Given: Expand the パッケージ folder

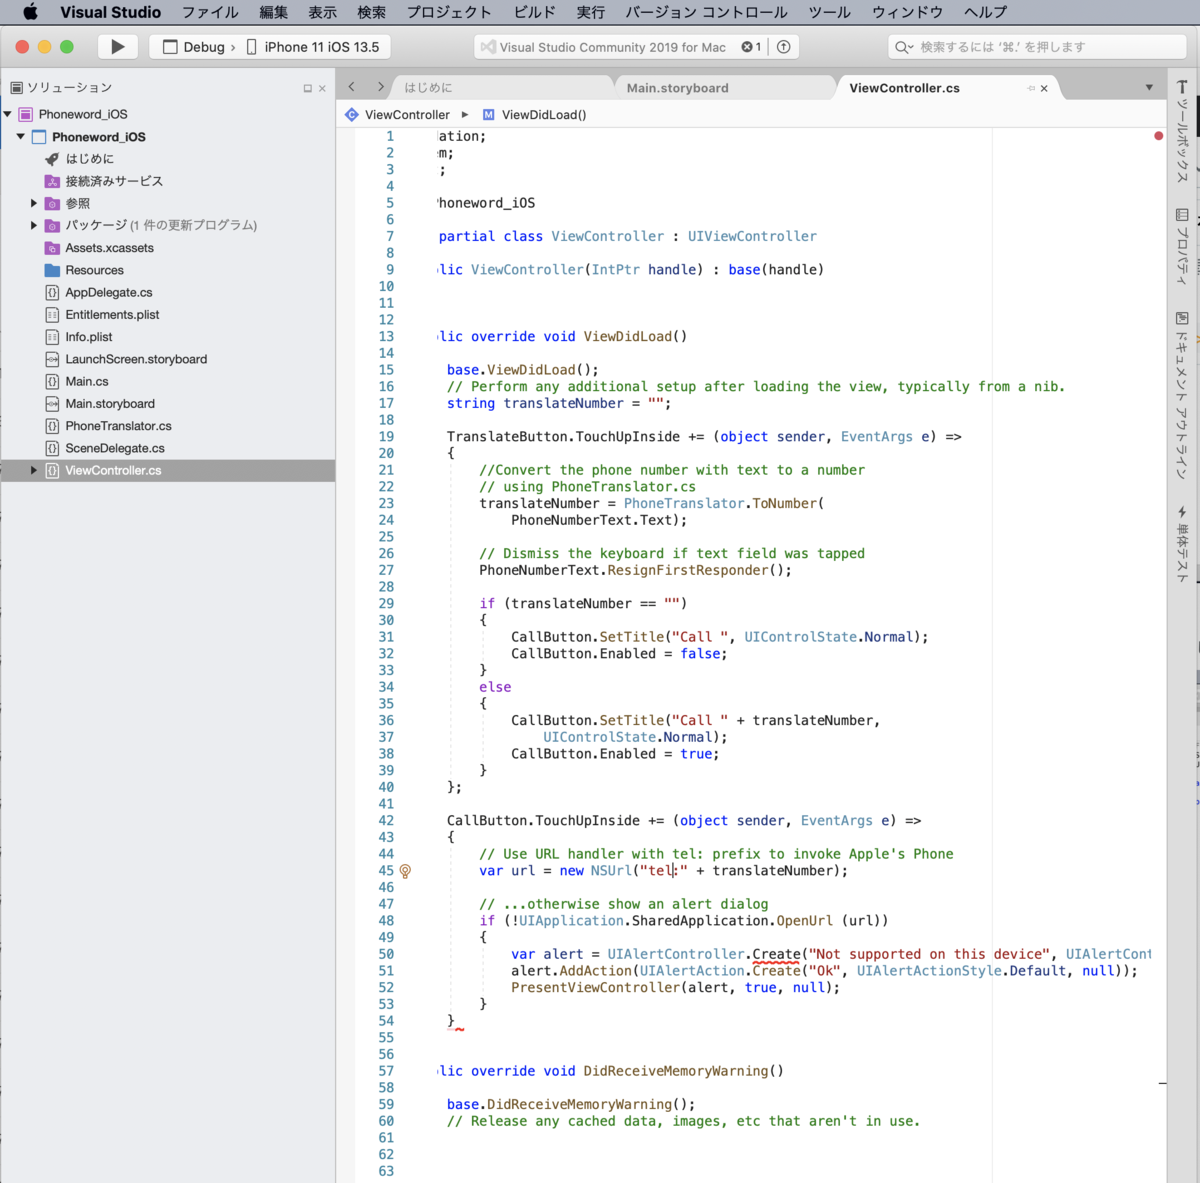Looking at the screenshot, I should point(34,225).
